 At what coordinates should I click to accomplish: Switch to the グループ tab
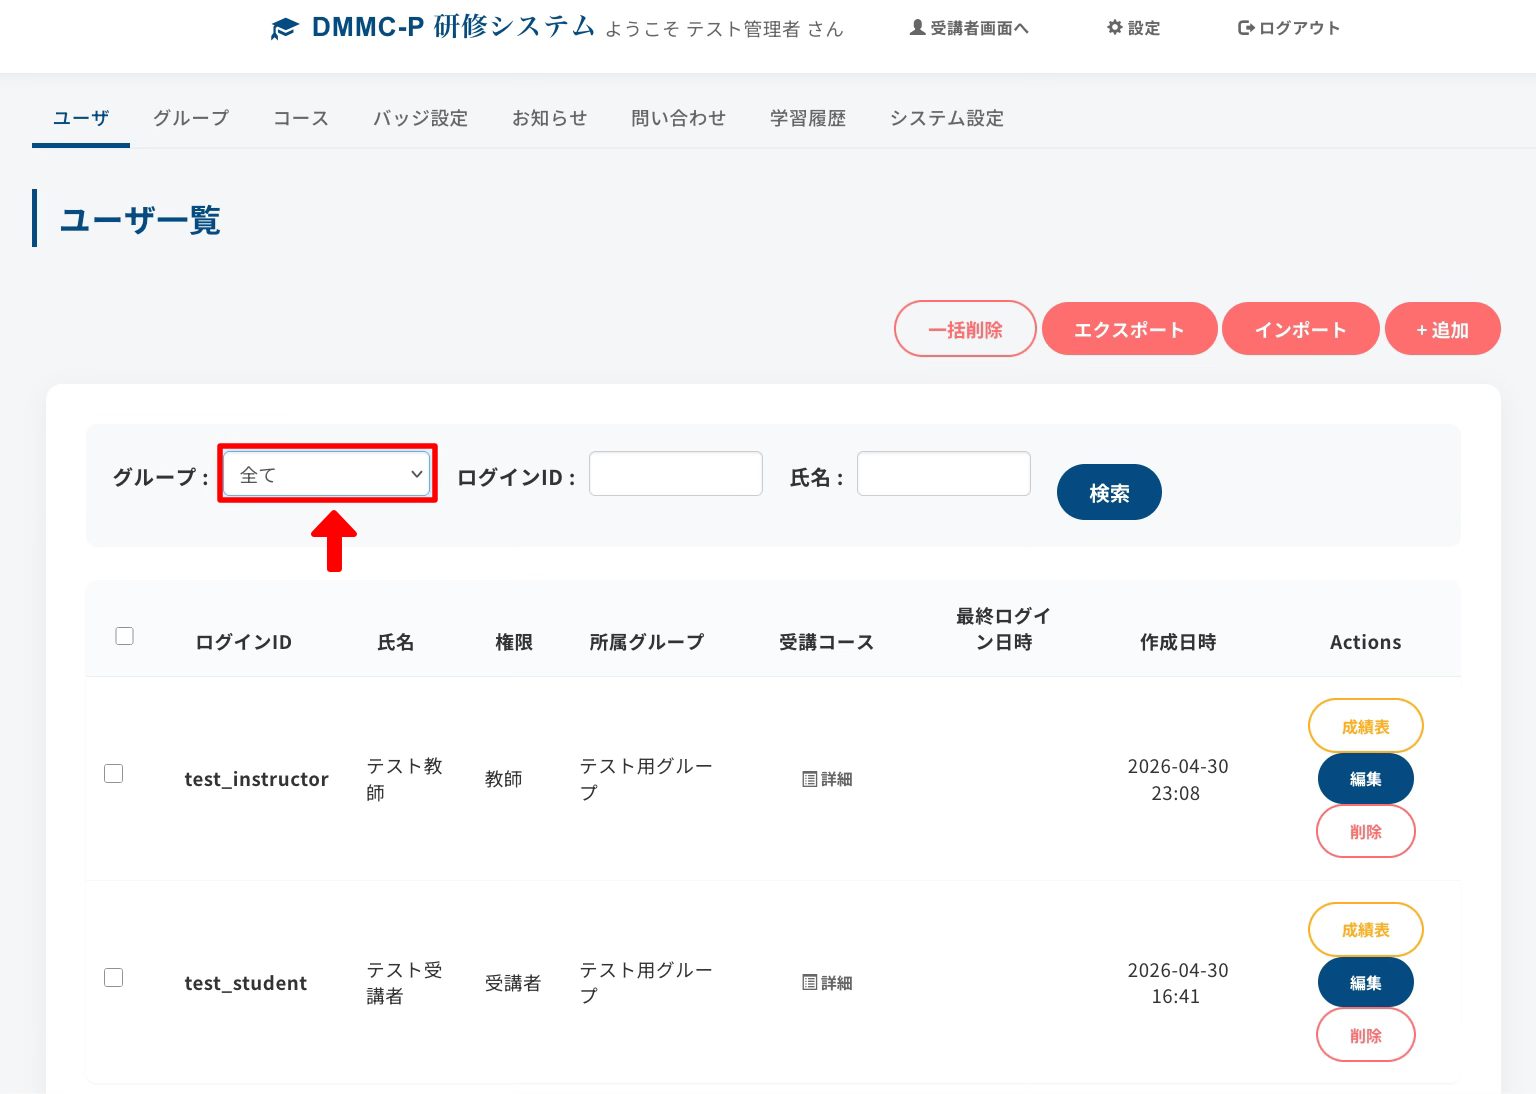191,118
